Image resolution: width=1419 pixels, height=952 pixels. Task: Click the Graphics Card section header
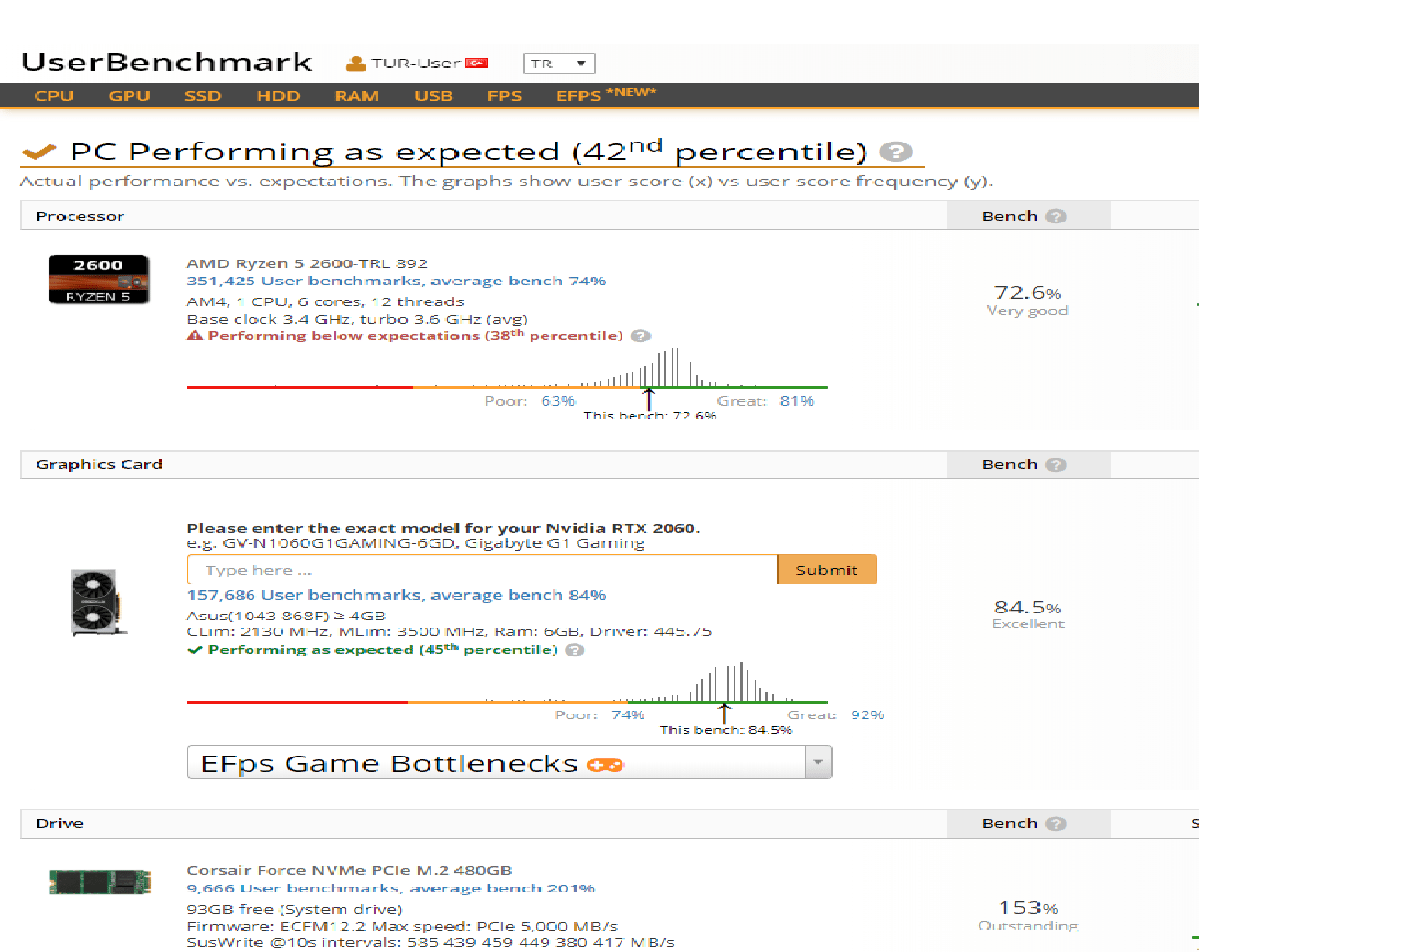click(99, 464)
